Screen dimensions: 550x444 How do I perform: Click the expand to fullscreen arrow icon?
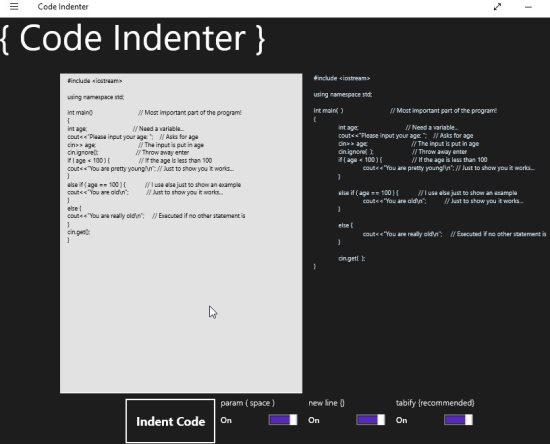(497, 7)
